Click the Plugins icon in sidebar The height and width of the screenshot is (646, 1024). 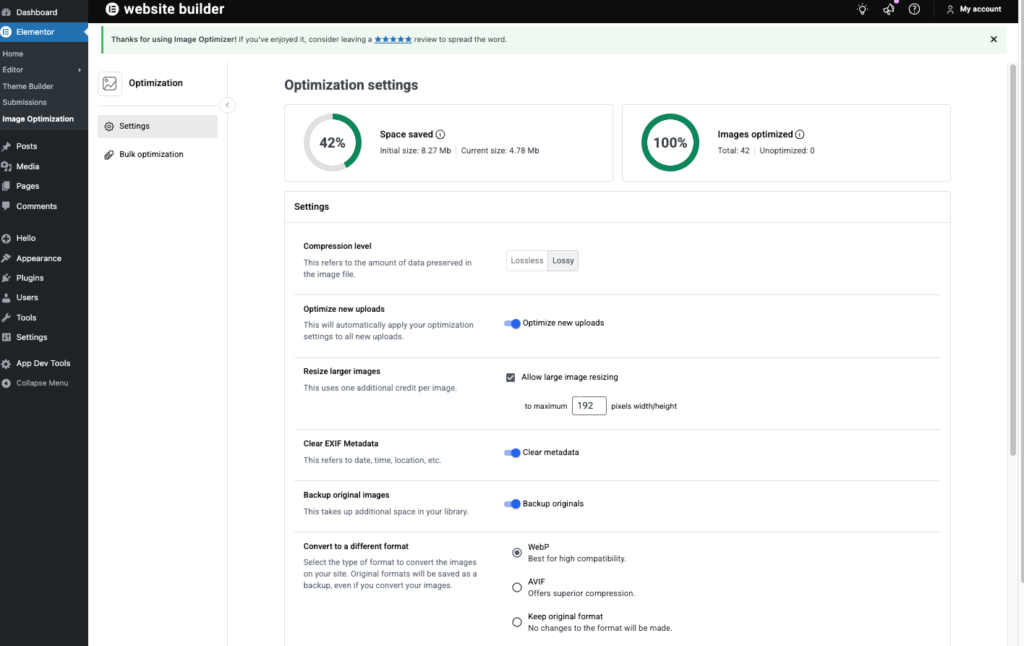click(x=7, y=278)
